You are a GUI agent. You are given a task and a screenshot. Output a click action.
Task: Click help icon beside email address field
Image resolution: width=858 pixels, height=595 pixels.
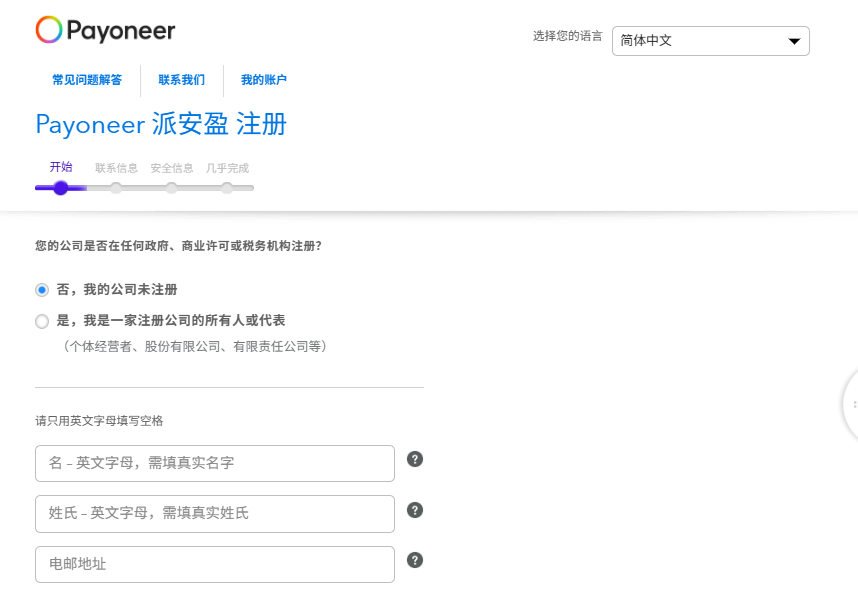[415, 560]
